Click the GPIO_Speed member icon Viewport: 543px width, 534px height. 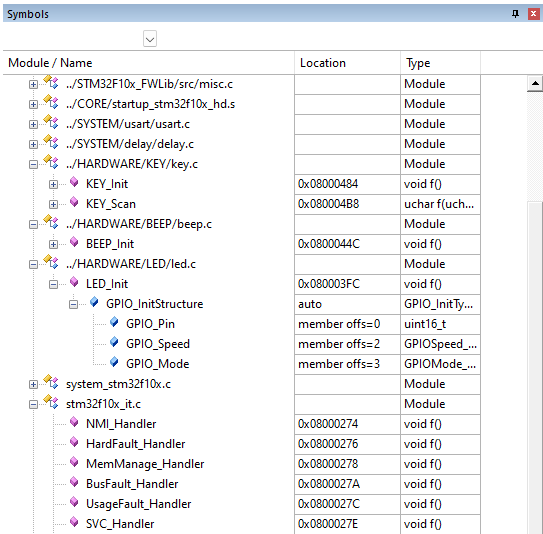[x=114, y=342]
